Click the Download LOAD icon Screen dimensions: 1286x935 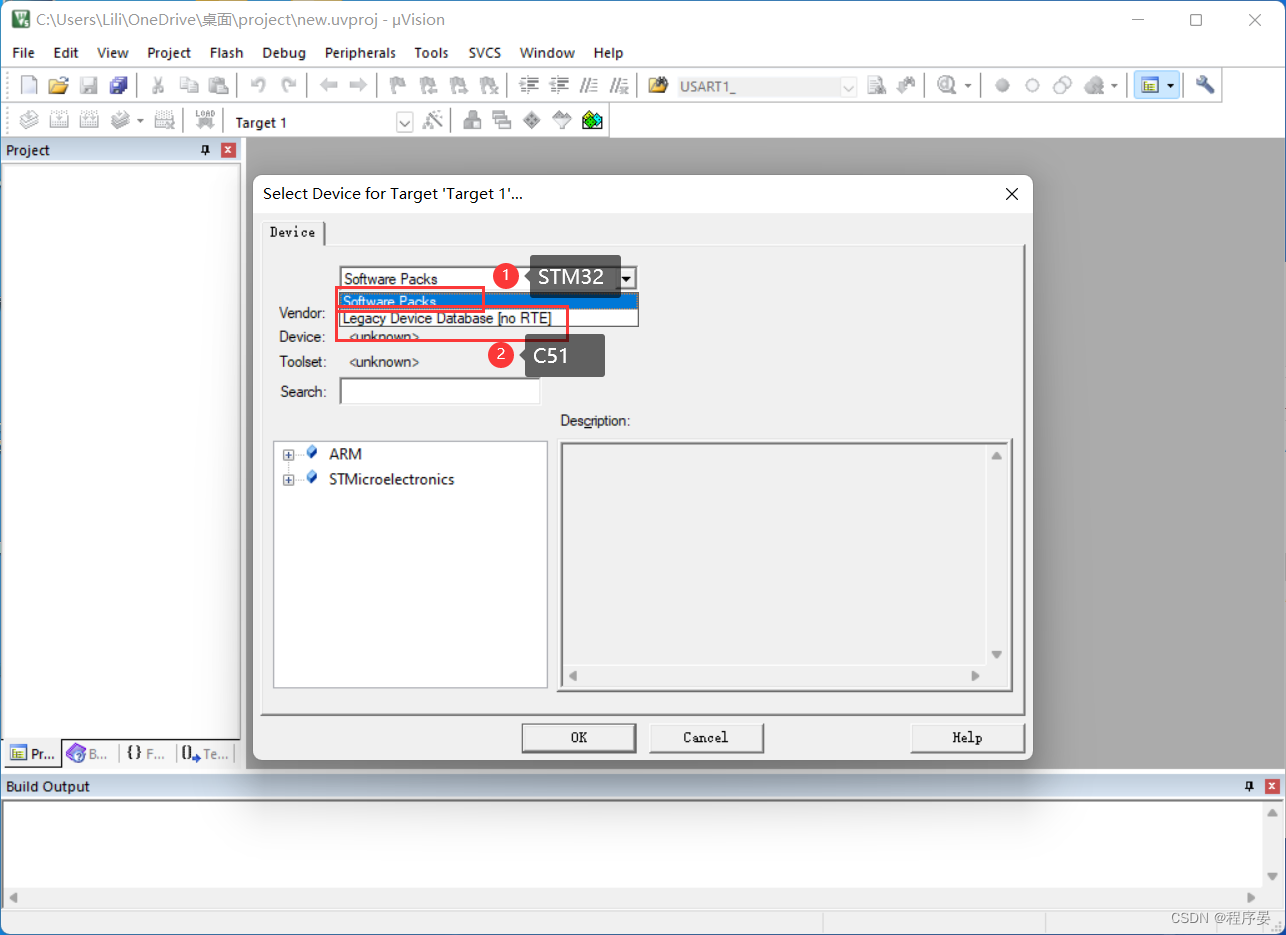coord(205,121)
